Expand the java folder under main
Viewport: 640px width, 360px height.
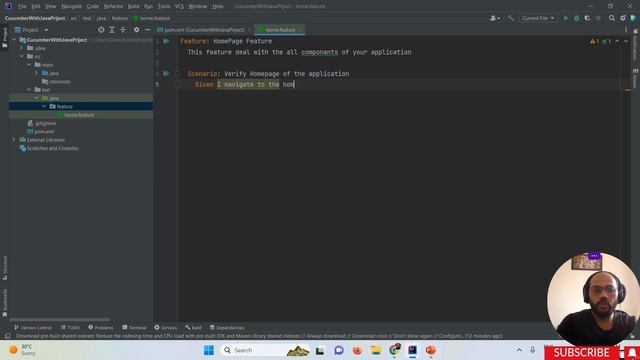coord(36,73)
